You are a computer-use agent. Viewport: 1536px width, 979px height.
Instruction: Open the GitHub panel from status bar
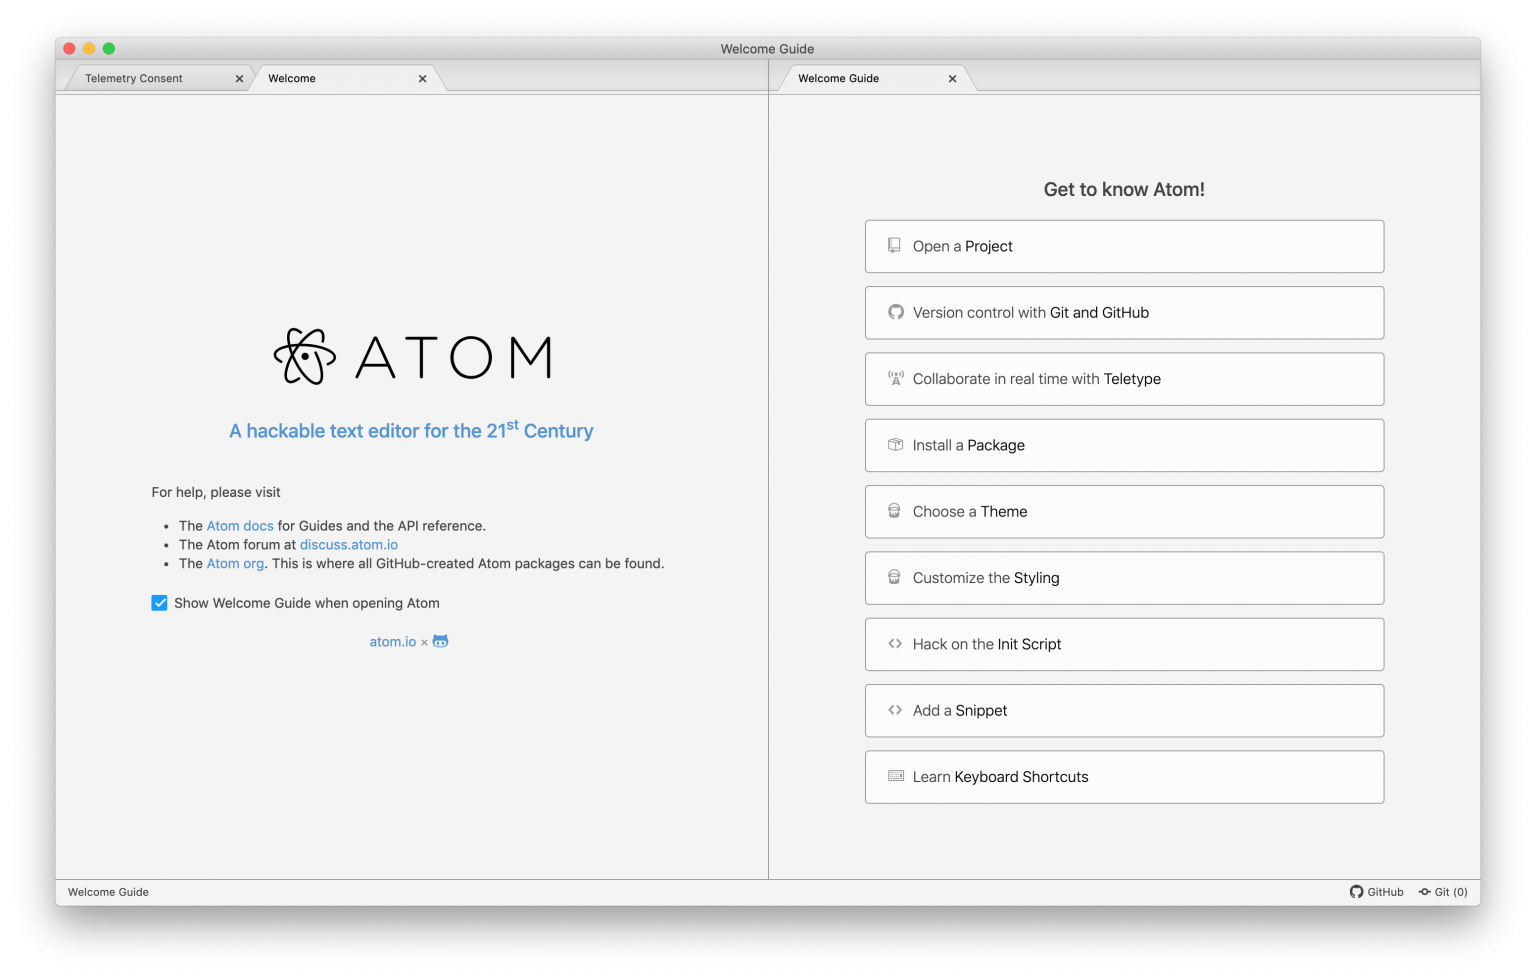point(1376,892)
